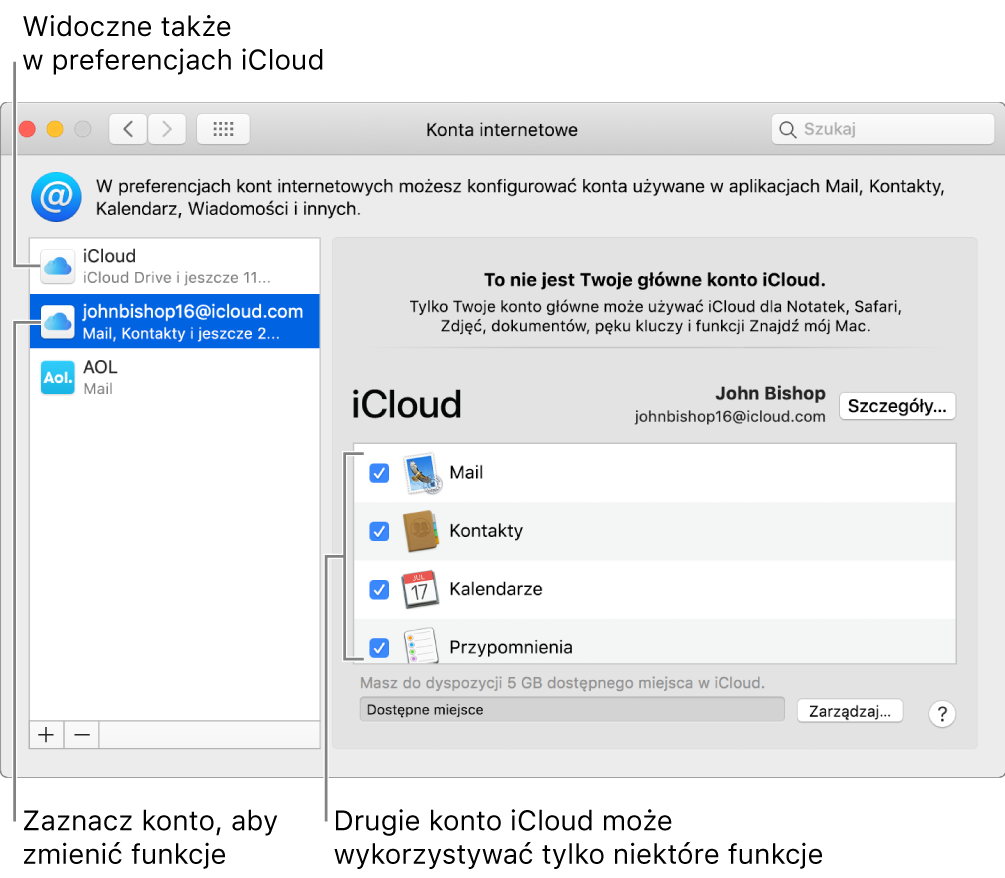Select the iCloud account cloud icon
This screenshot has height=878, width=1005.
[x=57, y=265]
